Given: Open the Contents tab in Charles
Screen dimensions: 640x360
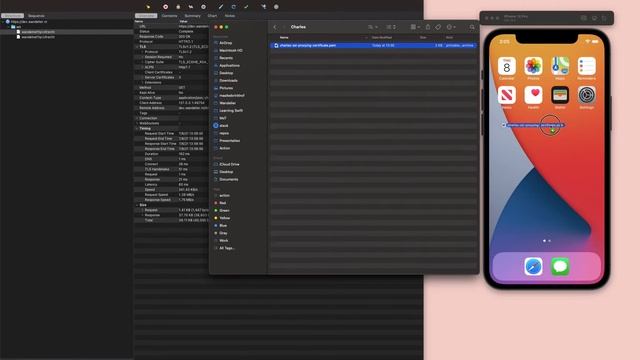Looking at the screenshot, I should [x=169, y=16].
